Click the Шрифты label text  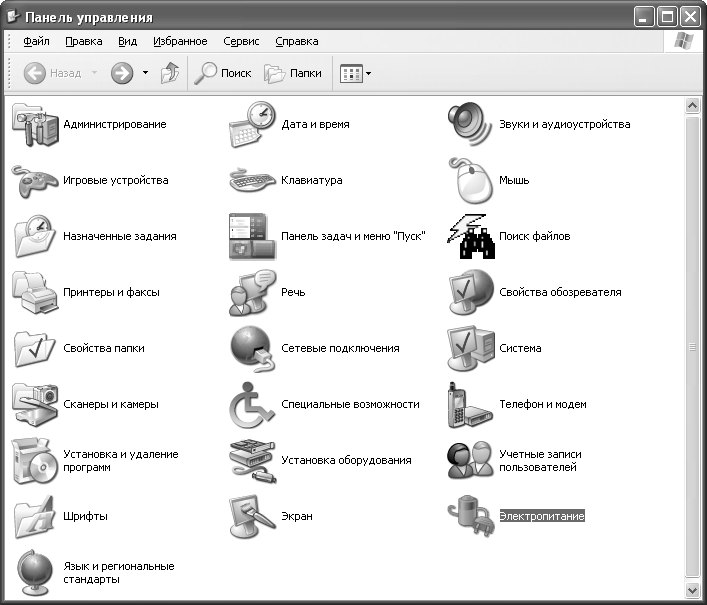(x=86, y=516)
